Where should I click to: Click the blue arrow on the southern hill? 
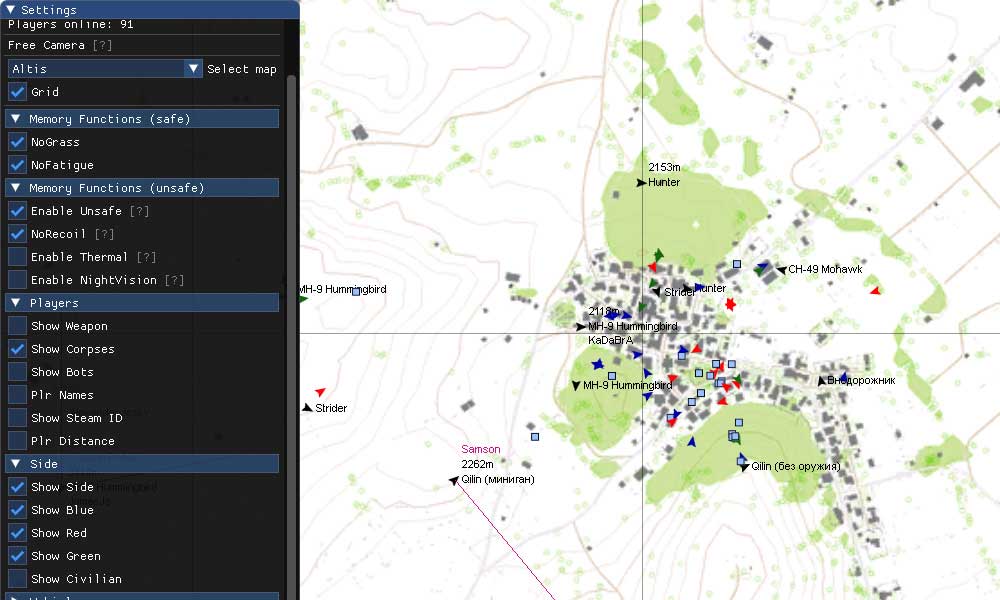[x=691, y=441]
